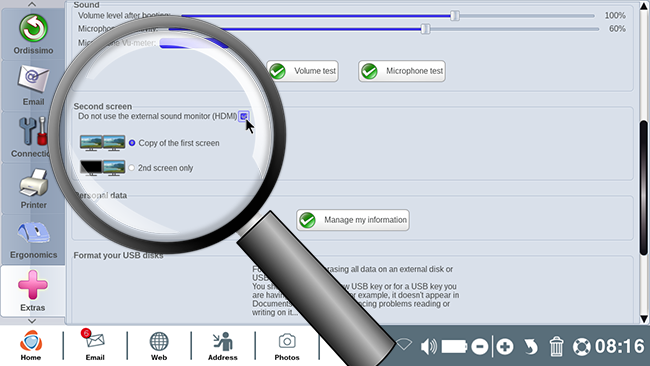Screen dimensions: 650x366
Task: Open Email settings in the sidebar
Action: coord(33,85)
